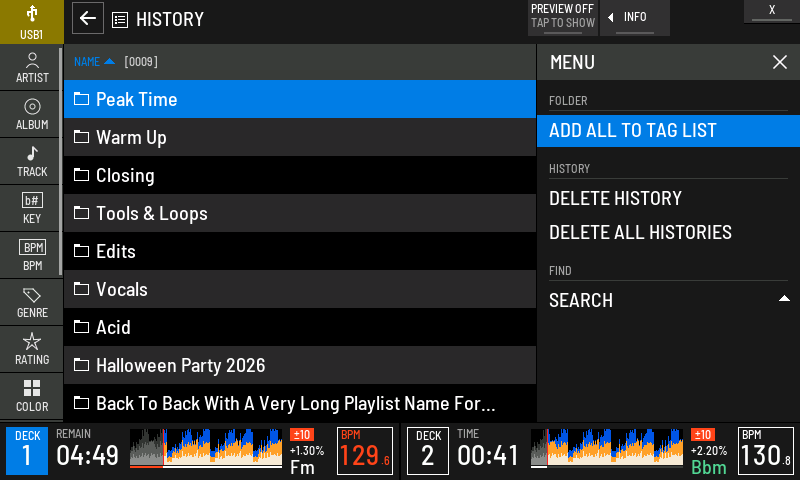Click the Fm key on Deck 1
The width and height of the screenshot is (800, 480).
[x=302, y=467]
